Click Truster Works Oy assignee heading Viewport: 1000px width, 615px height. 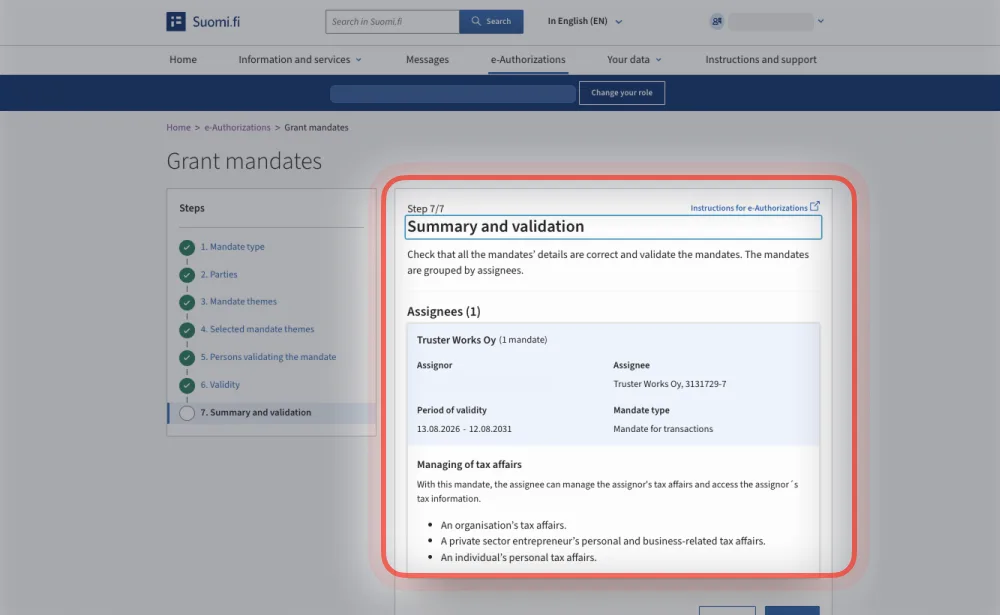[x=456, y=340]
